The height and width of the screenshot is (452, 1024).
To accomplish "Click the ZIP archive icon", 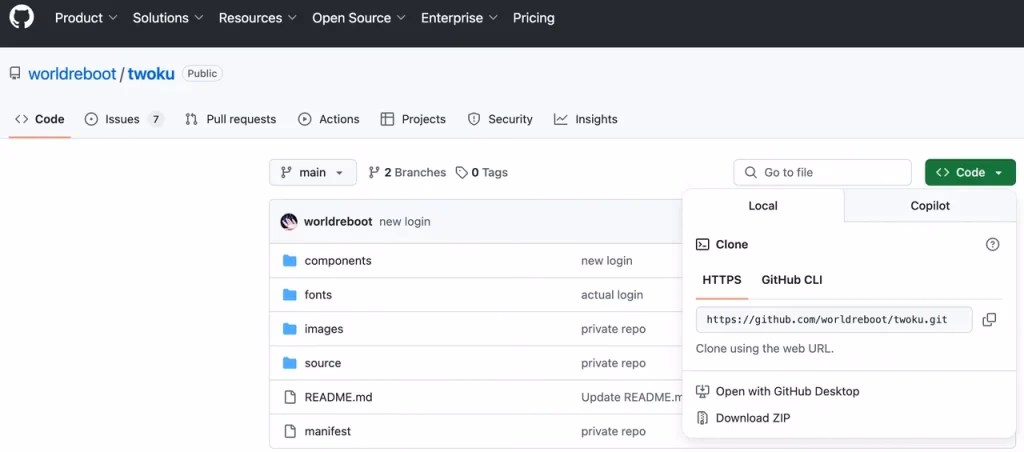I will [x=703, y=418].
